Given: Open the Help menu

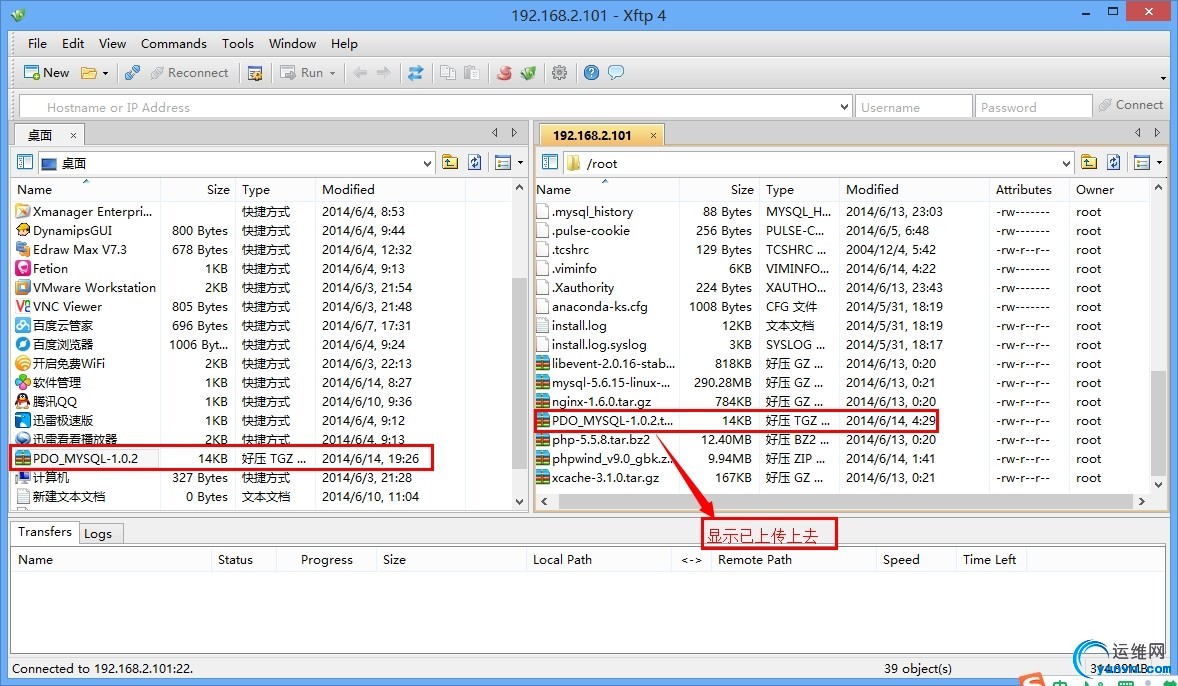Looking at the screenshot, I should coord(344,44).
